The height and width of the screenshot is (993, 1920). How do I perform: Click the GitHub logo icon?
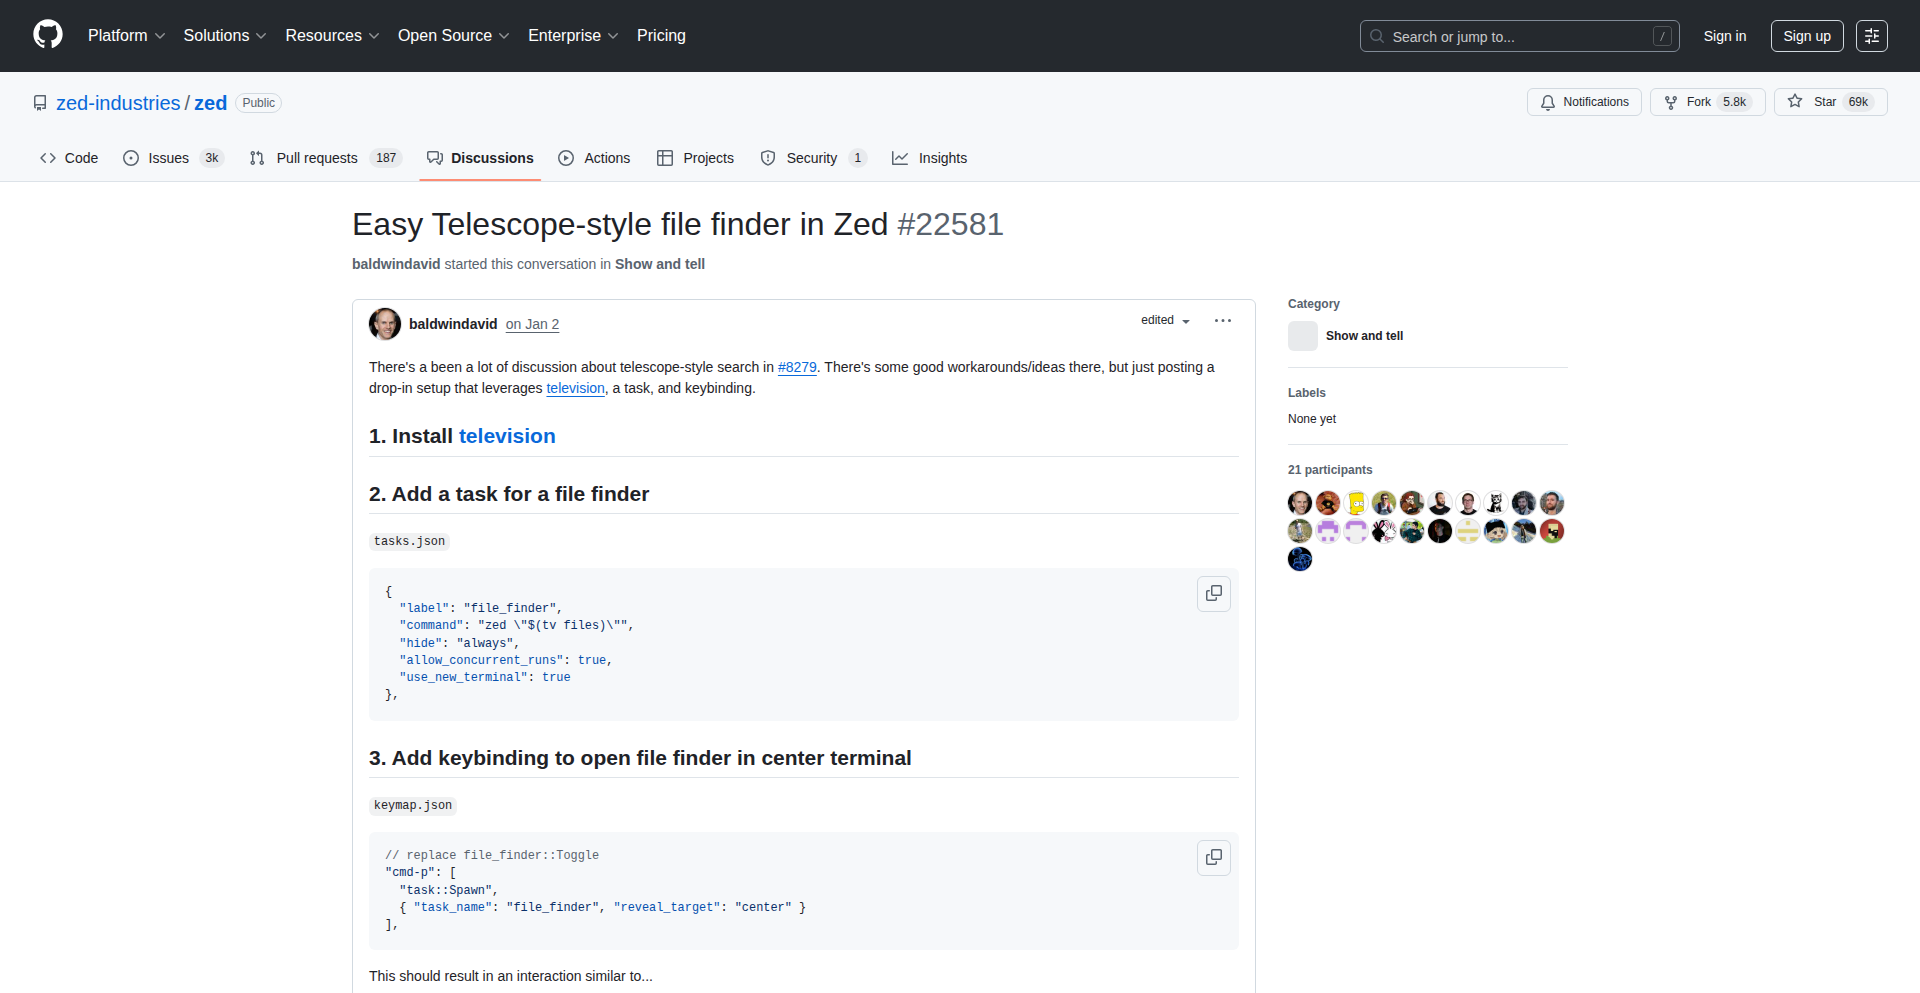click(x=47, y=35)
